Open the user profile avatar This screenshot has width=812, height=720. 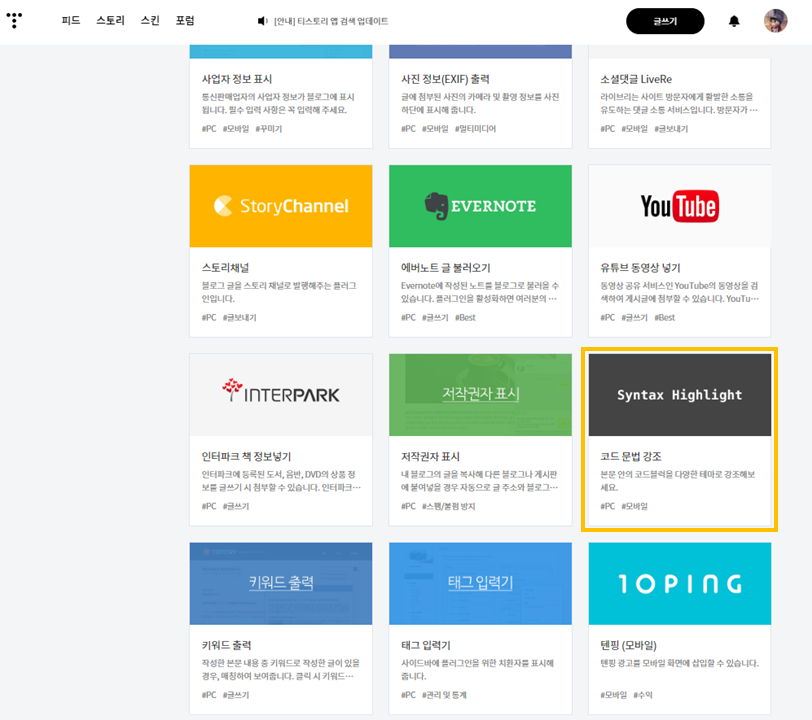click(775, 21)
